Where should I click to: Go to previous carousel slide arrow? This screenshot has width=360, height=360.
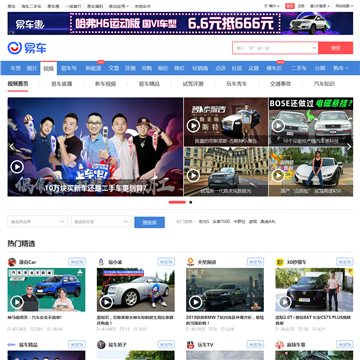click(12, 147)
